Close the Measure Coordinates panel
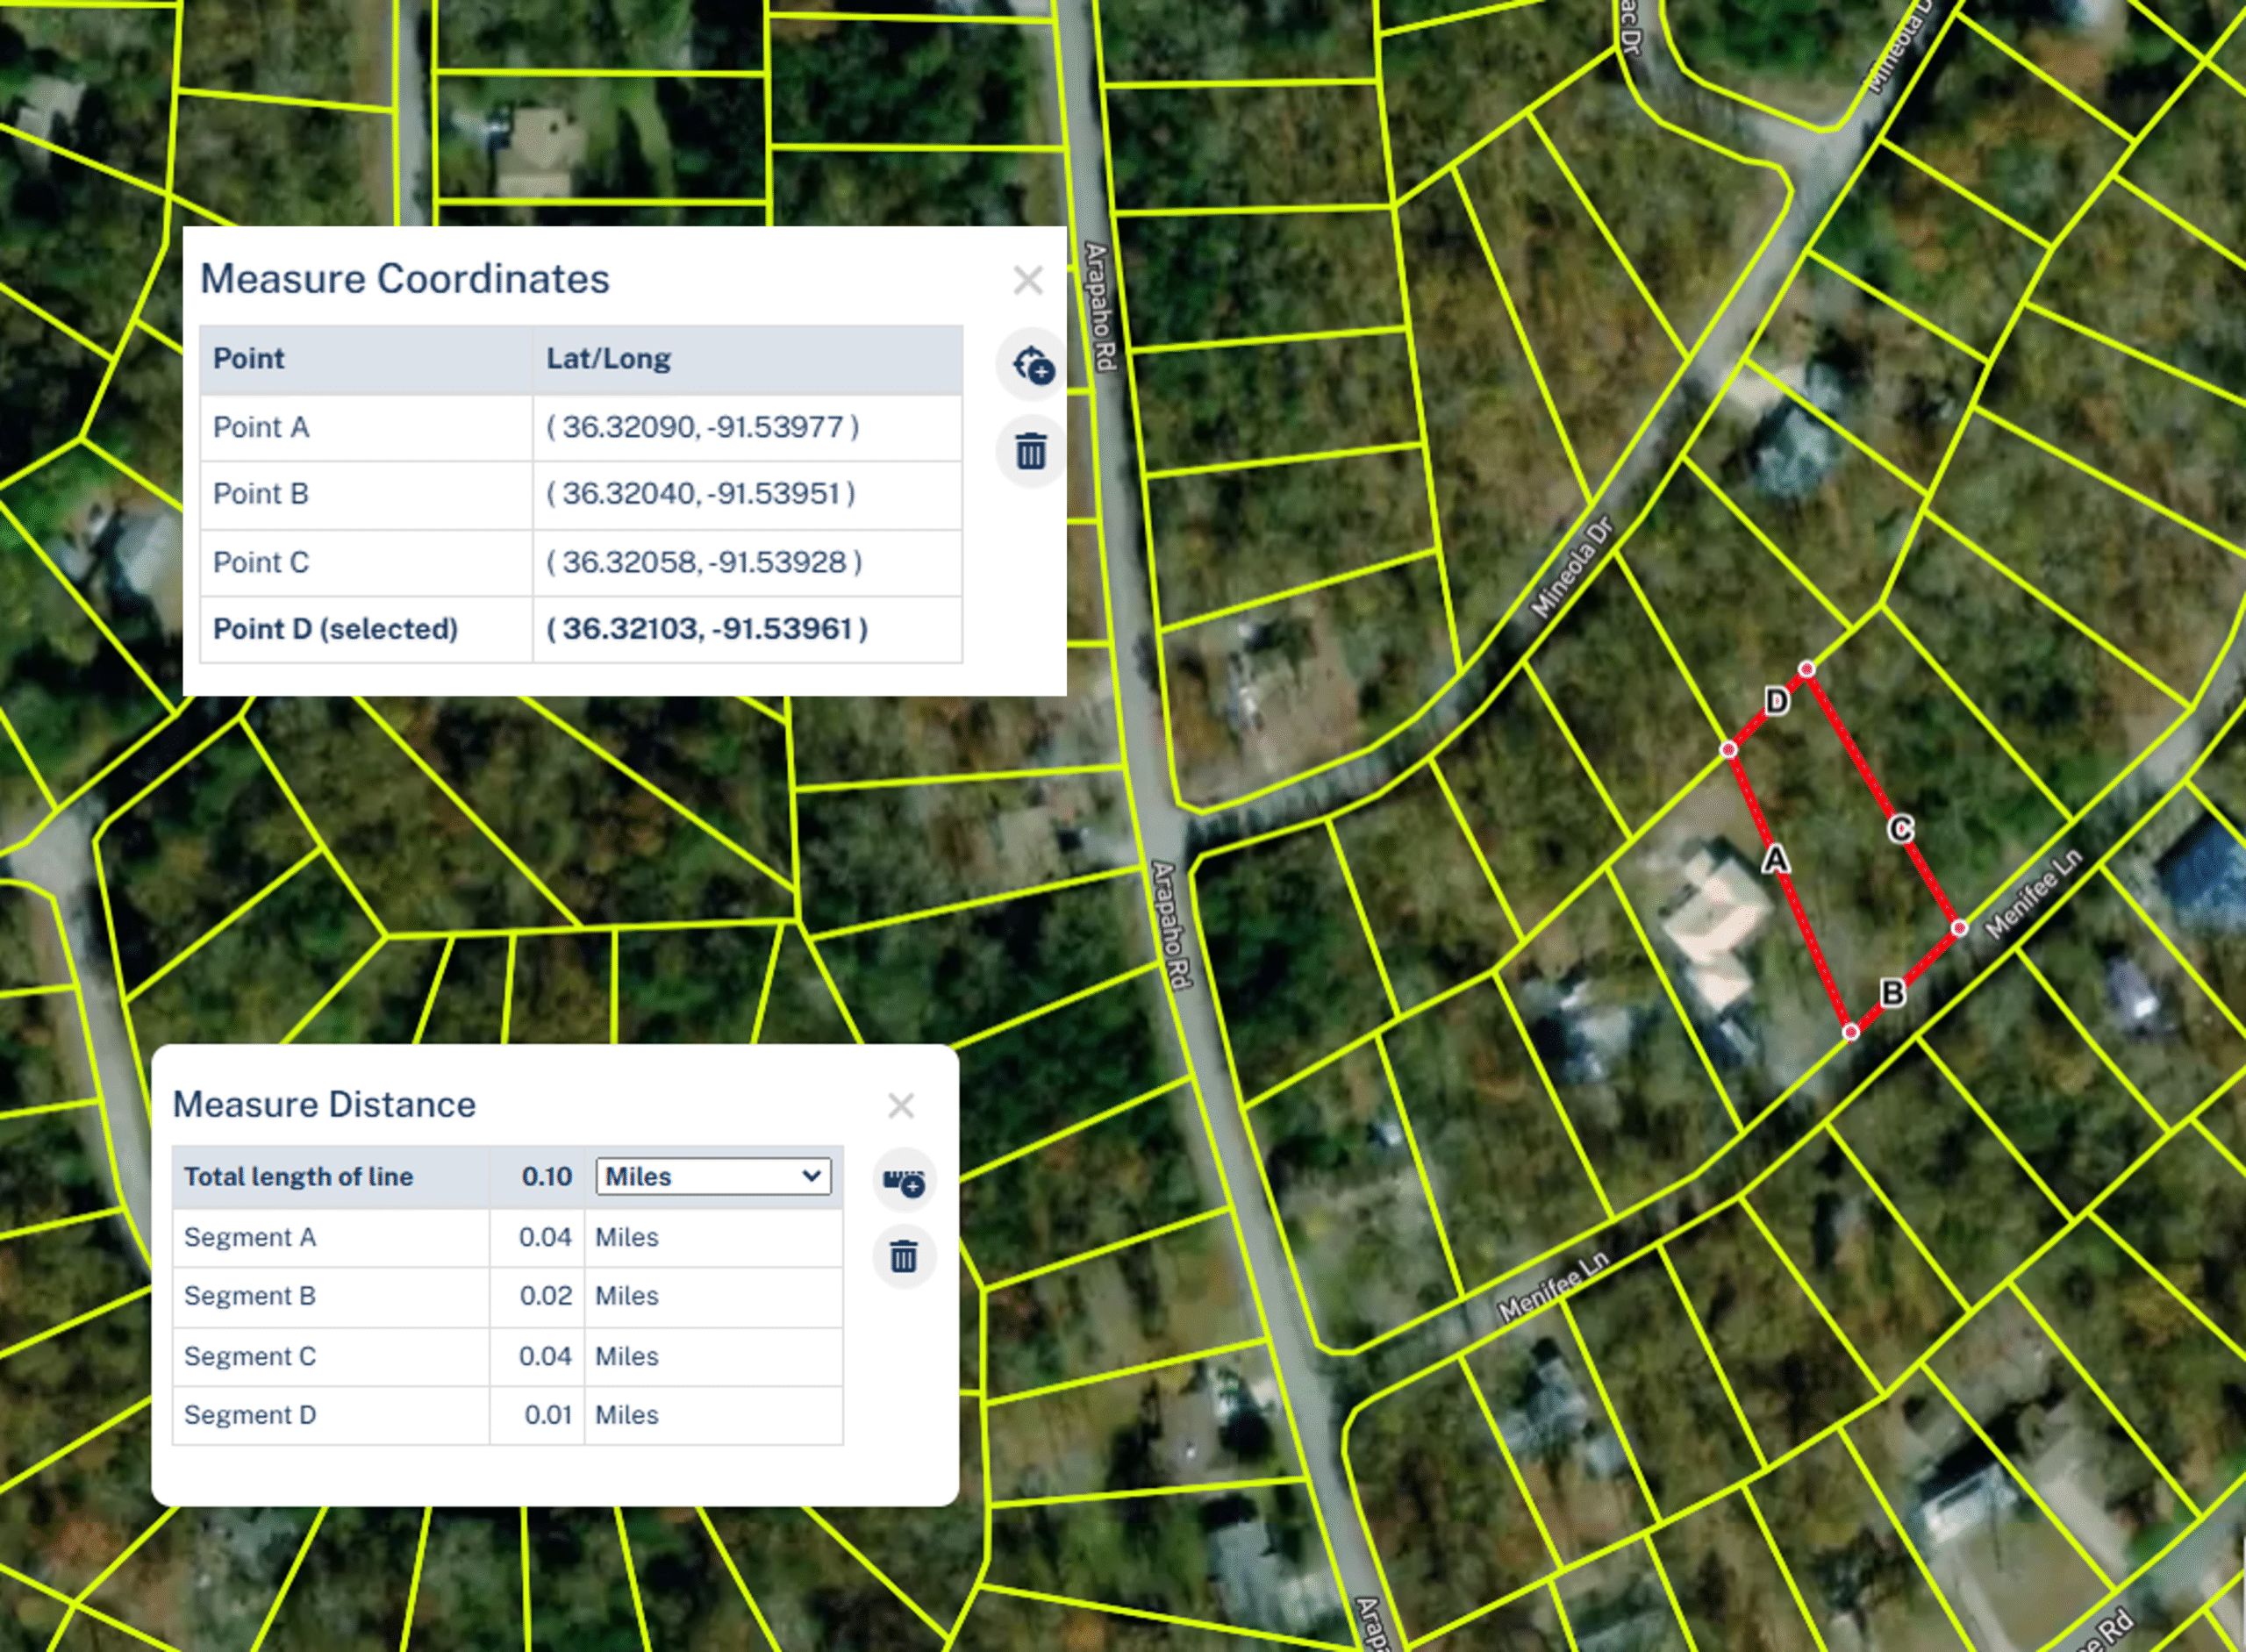2246x1652 pixels. 1027,280
